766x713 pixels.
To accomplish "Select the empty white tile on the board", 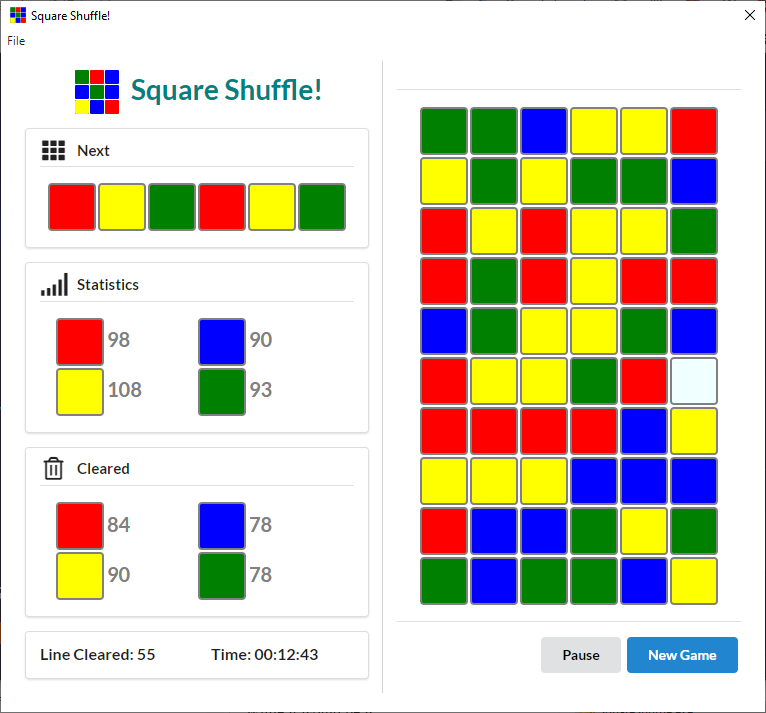I will point(694,381).
